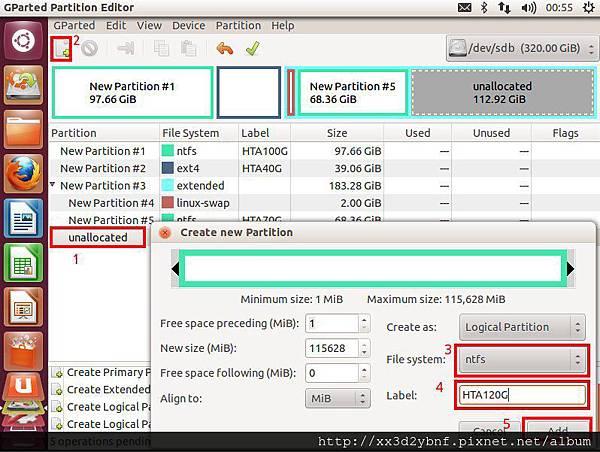Click the Free space following spinner arrows
The width and height of the screenshot is (600, 452).
click(364, 373)
